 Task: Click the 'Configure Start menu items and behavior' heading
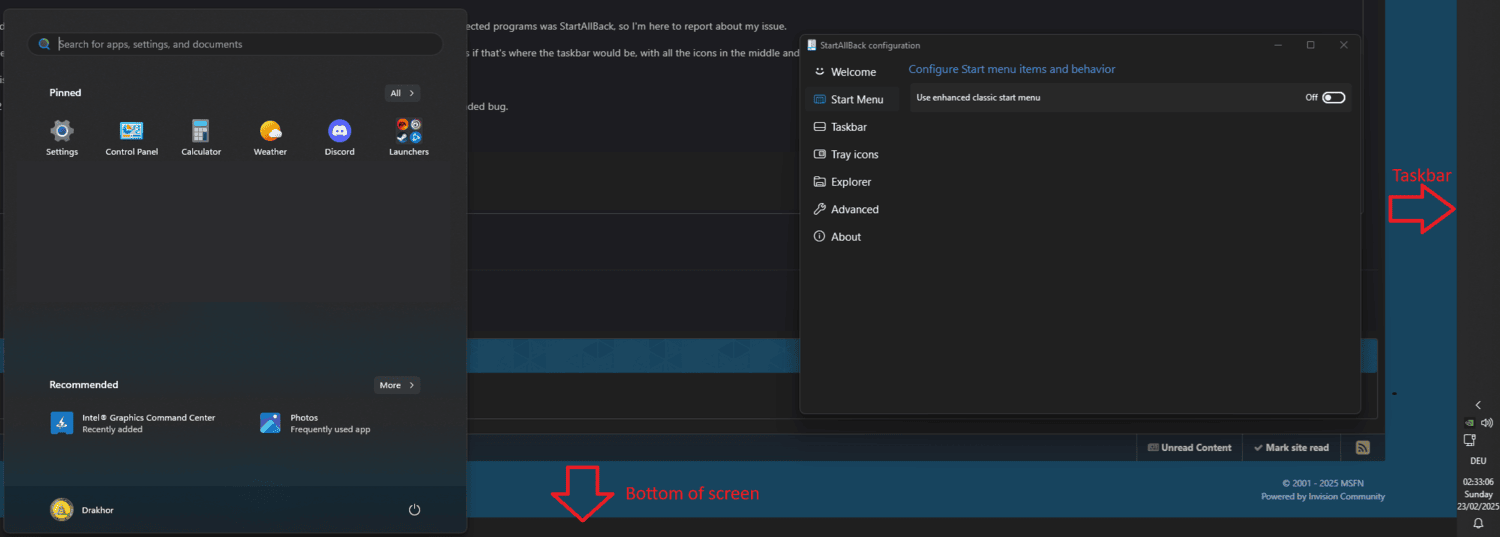[1011, 69]
